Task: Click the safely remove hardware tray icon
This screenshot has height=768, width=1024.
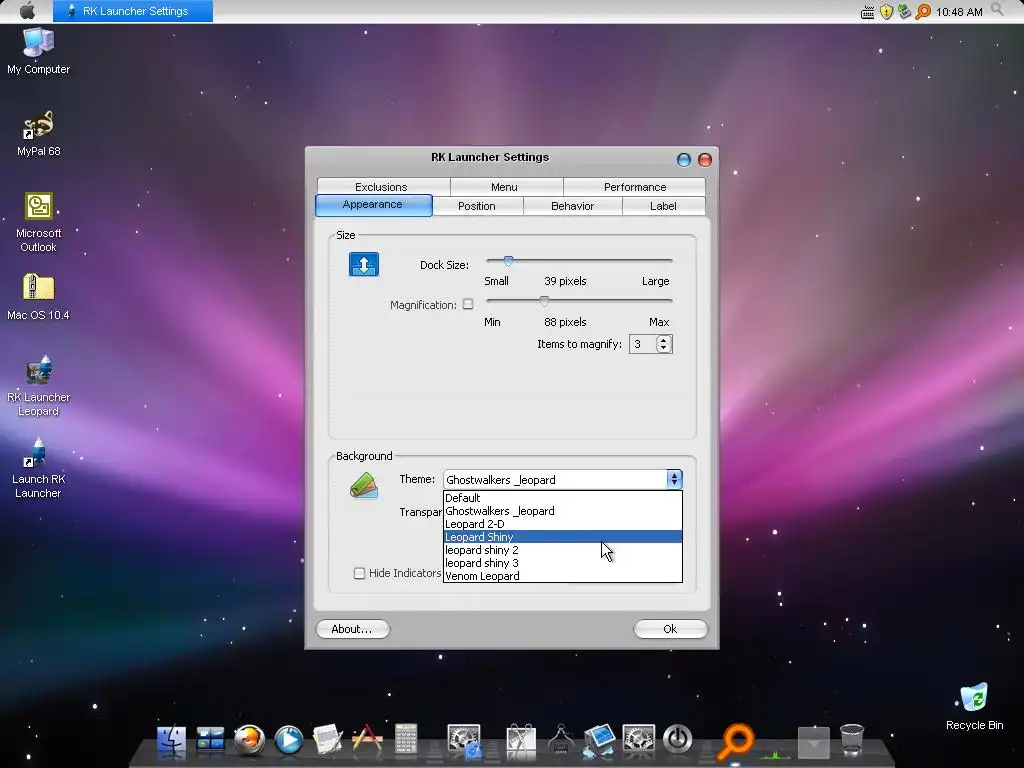Action: pyautogui.click(x=904, y=12)
